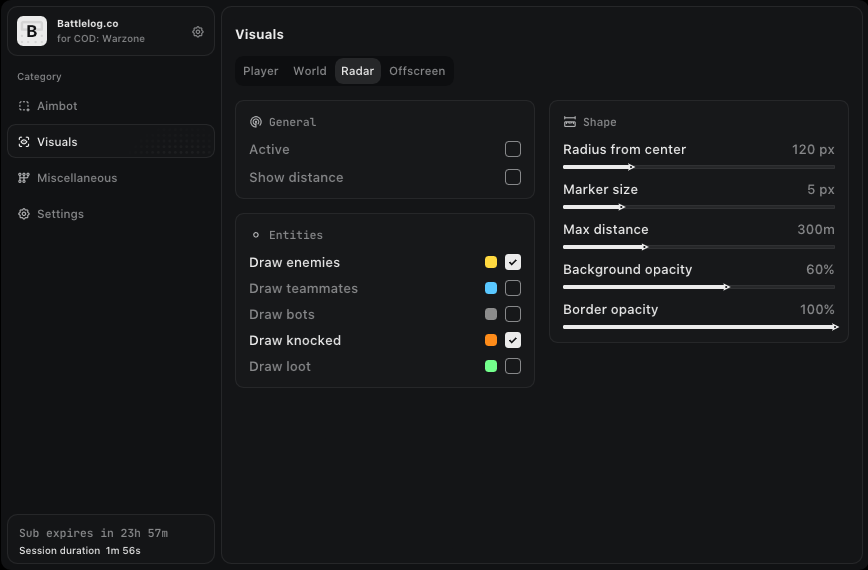
Task: Adjust the Max distance slider
Action: [699, 247]
